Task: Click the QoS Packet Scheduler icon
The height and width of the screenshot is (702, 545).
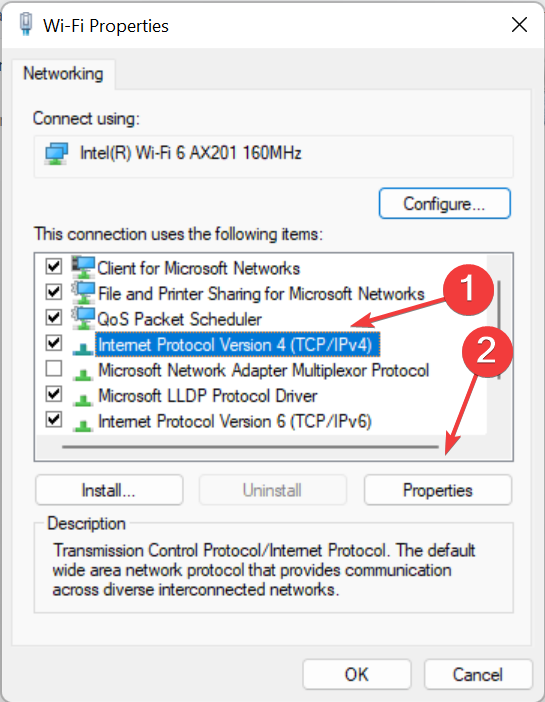Action: [83, 318]
